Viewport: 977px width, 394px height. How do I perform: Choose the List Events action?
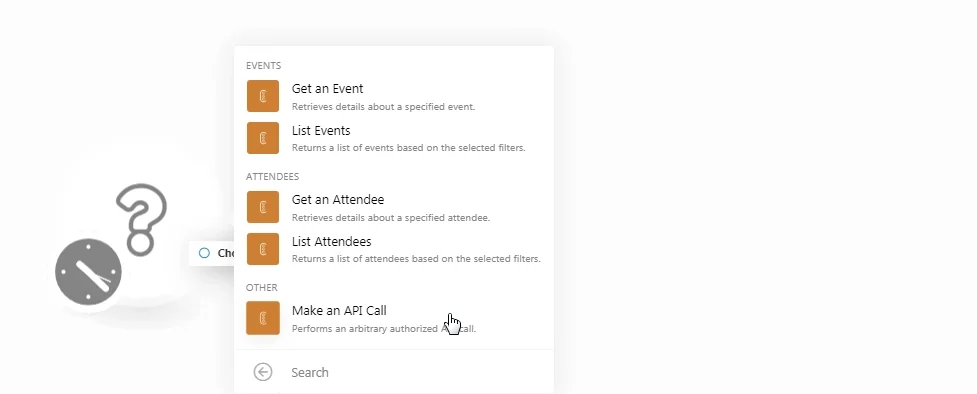394,138
